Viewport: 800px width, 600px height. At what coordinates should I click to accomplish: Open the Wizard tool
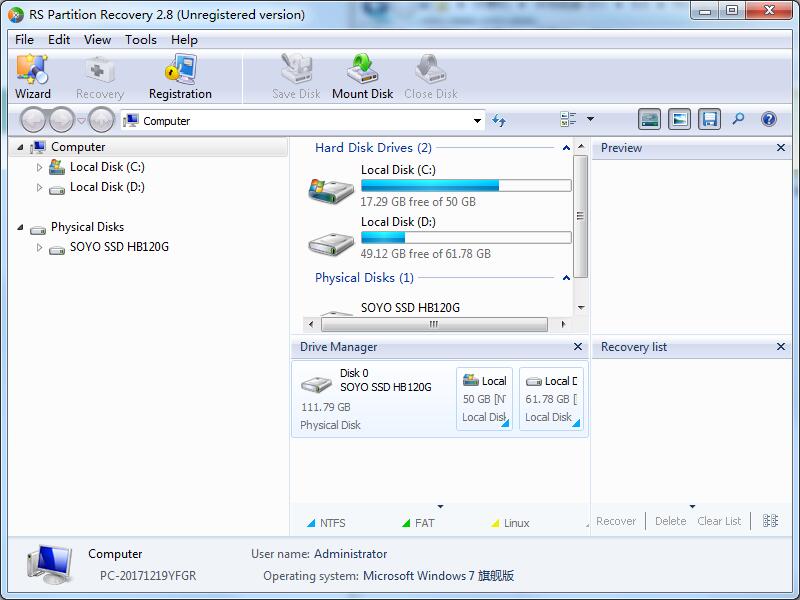[33, 76]
